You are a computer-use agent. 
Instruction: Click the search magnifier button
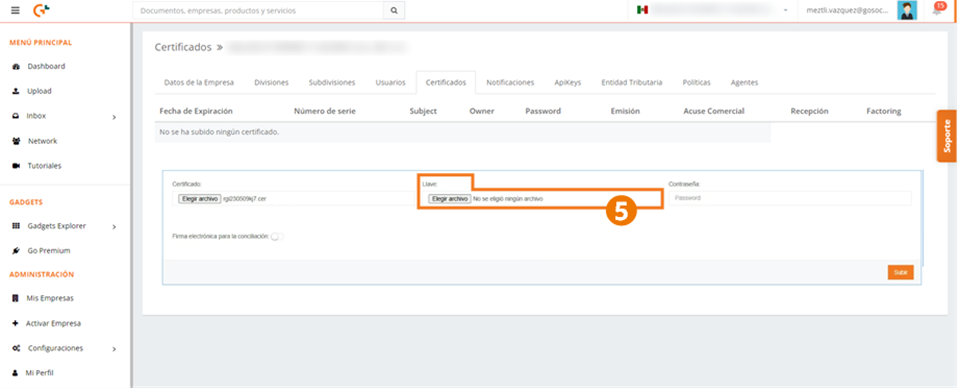394,10
